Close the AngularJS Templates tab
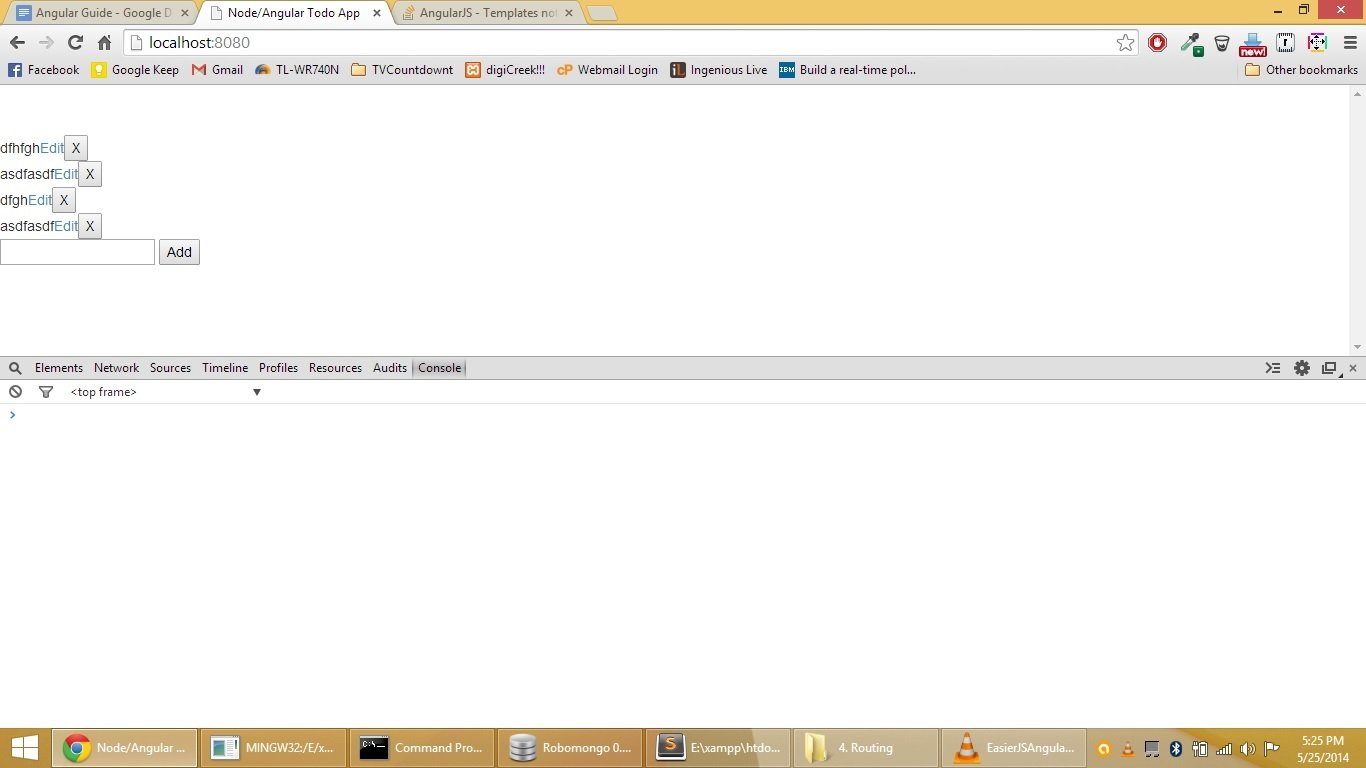 (569, 13)
